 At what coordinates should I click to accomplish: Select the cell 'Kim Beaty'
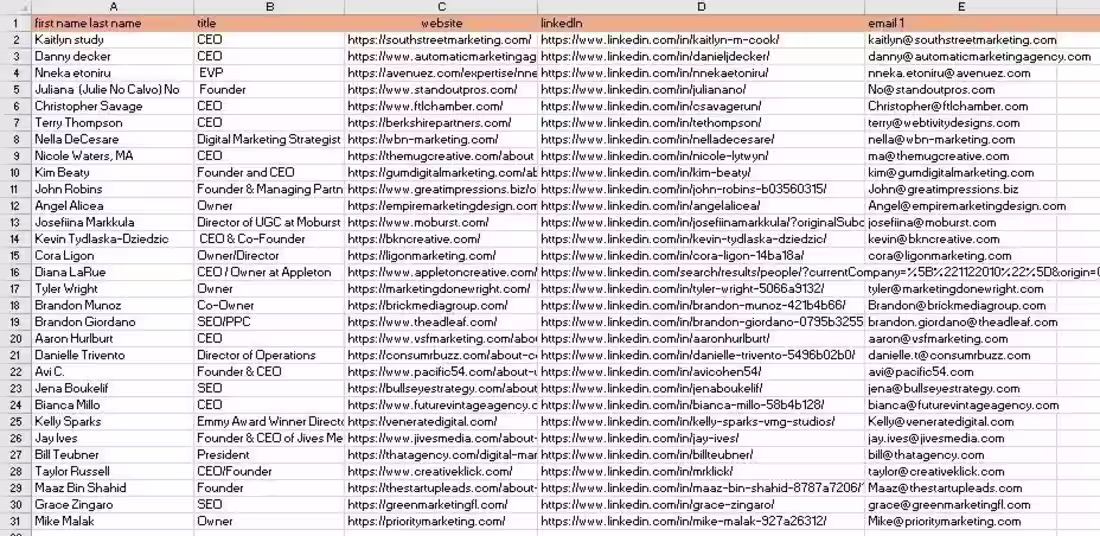tap(113, 173)
